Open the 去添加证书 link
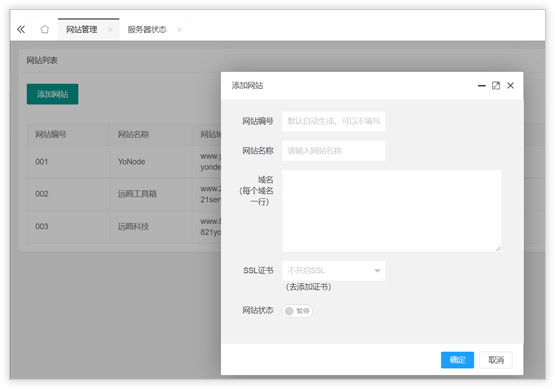The height and width of the screenshot is (389, 555). coord(308,287)
